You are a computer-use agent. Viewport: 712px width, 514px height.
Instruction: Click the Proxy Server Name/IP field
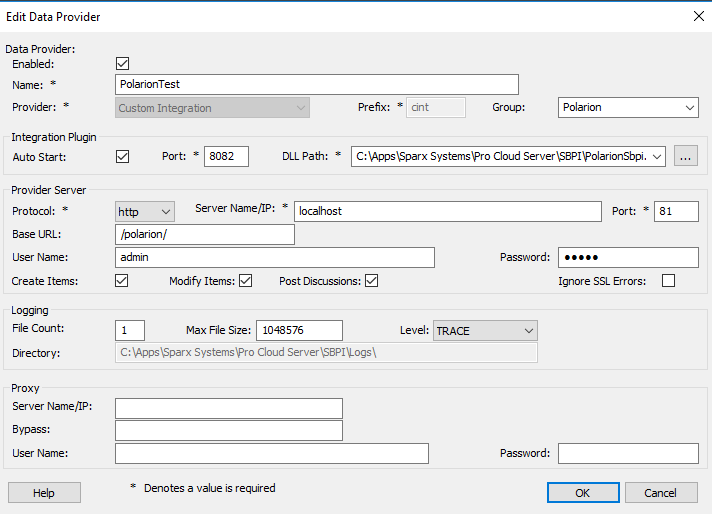229,408
